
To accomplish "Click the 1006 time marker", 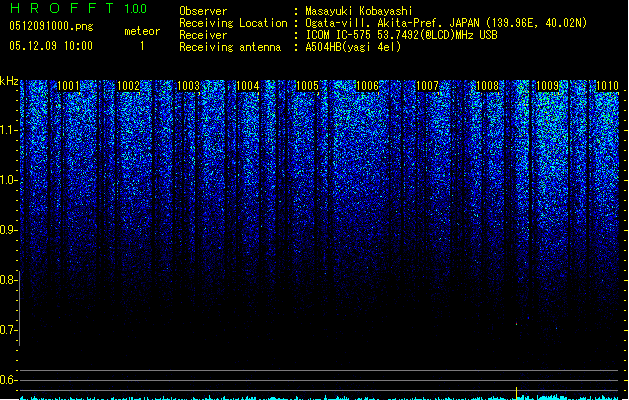I will (367, 86).
